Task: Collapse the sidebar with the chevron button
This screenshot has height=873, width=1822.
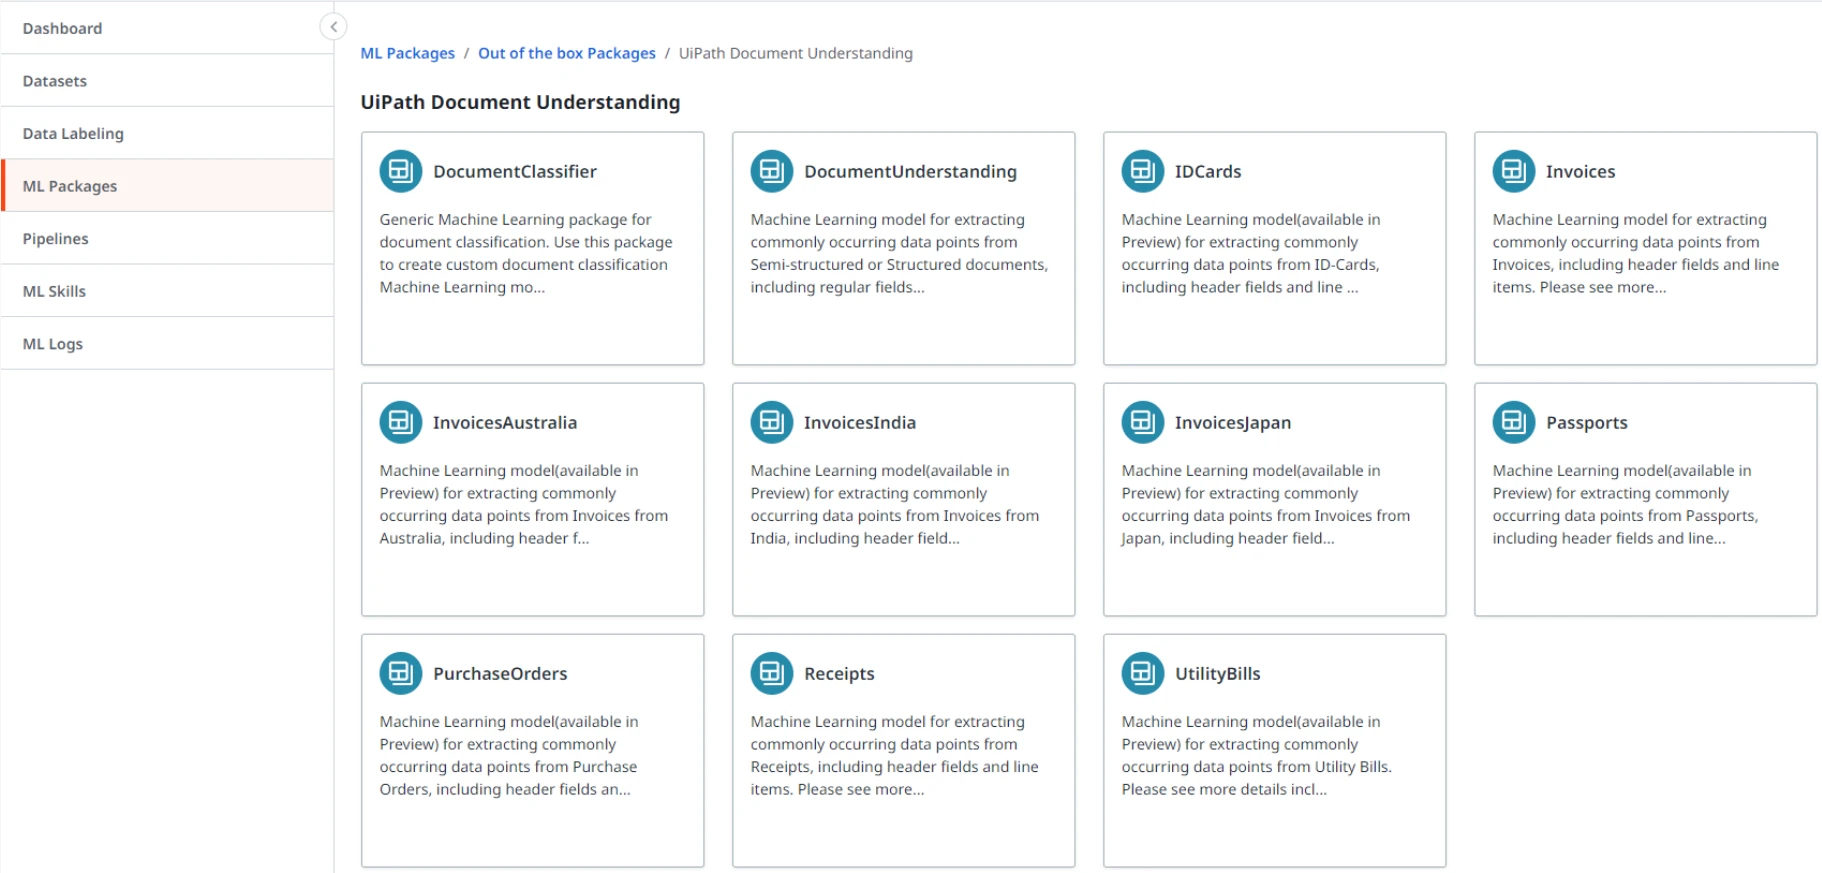Action: click(x=333, y=27)
